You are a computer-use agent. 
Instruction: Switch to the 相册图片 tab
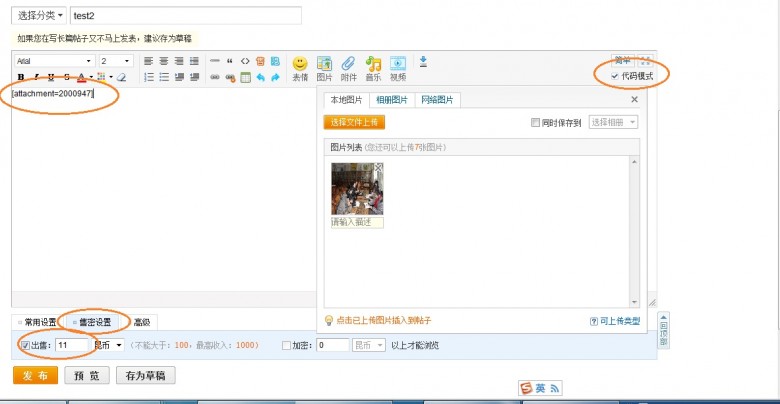click(392, 100)
